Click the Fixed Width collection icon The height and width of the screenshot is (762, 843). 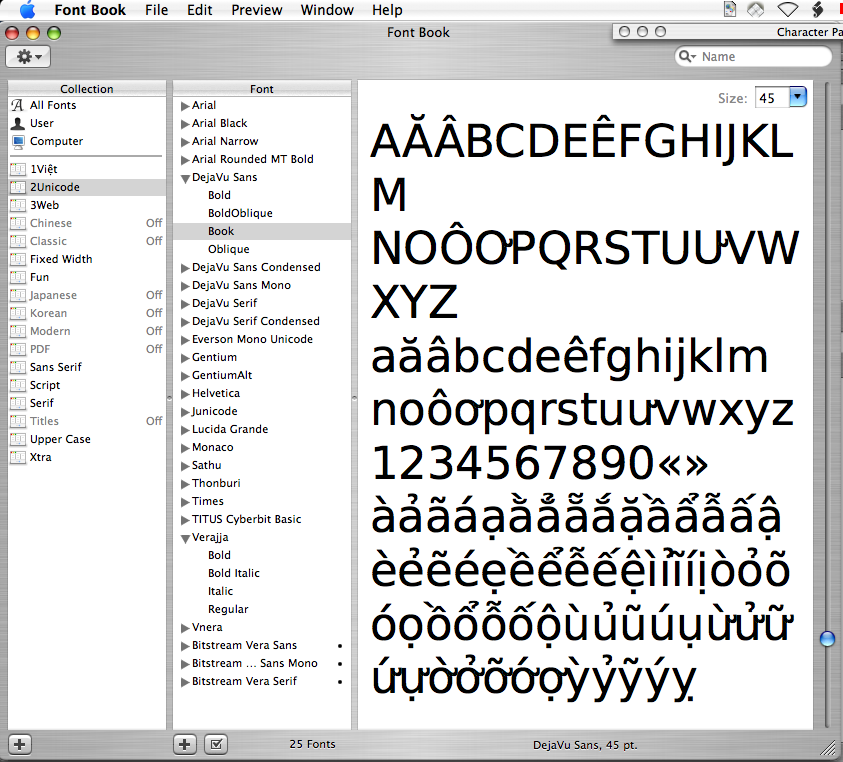18,259
